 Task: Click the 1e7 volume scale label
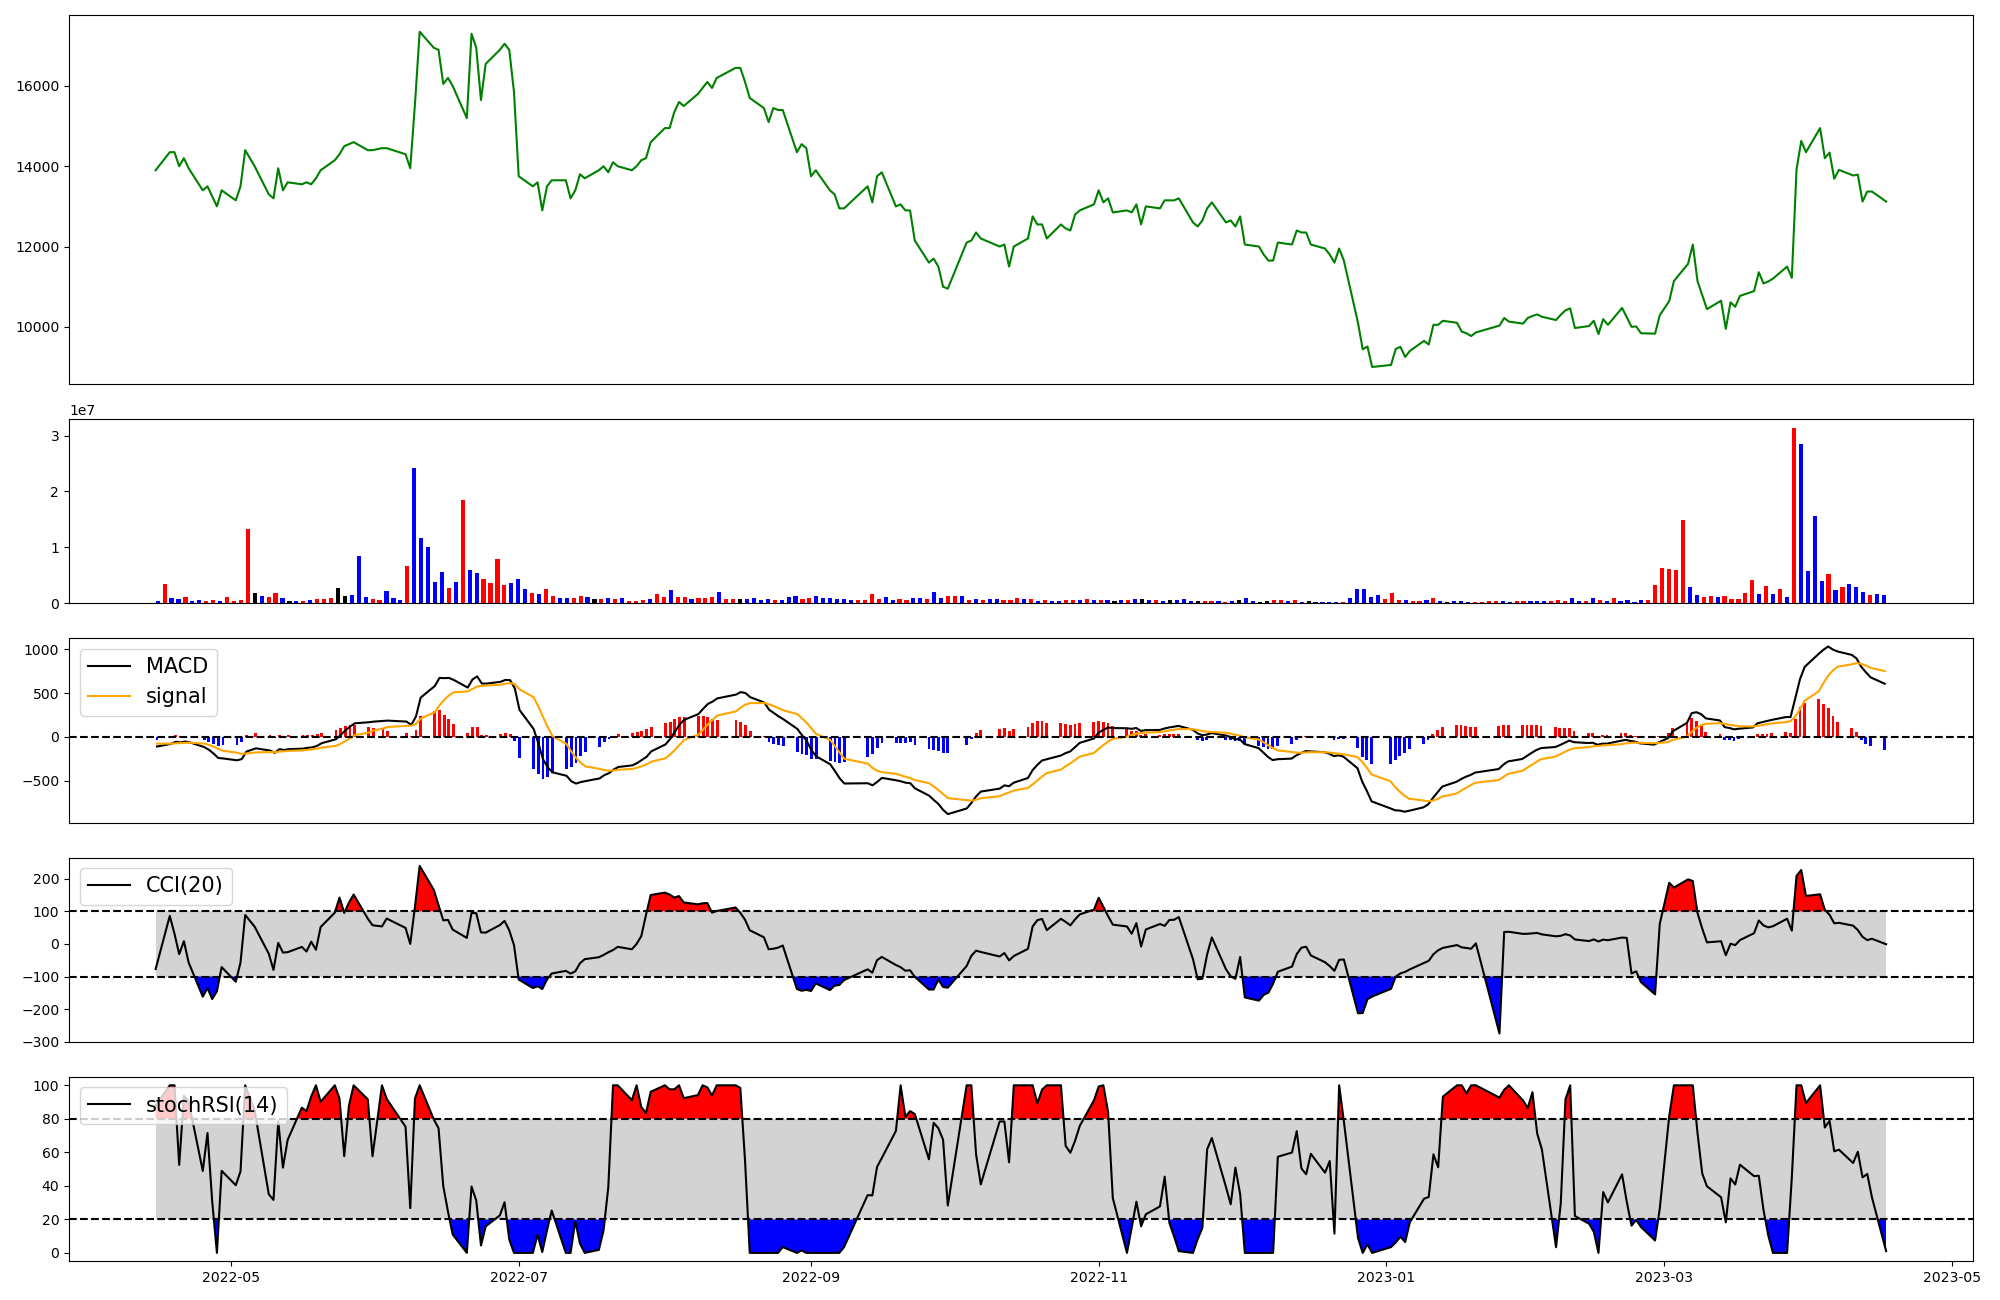pos(82,410)
